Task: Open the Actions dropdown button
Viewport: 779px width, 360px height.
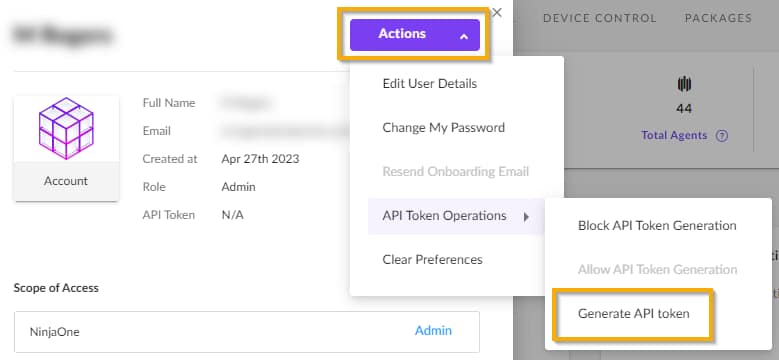Action: pos(415,35)
